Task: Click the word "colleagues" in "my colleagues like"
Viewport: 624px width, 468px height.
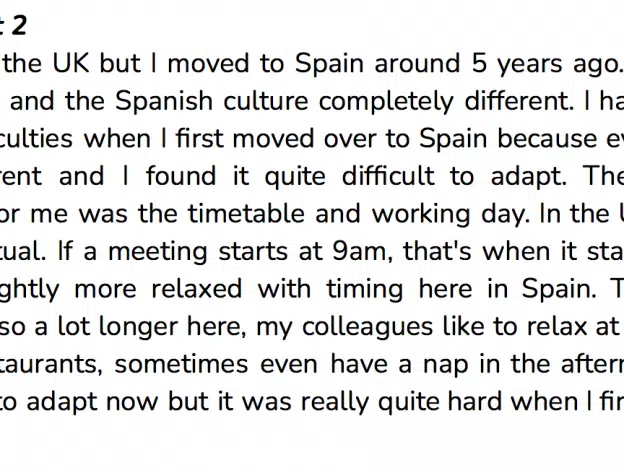Action: 367,328
